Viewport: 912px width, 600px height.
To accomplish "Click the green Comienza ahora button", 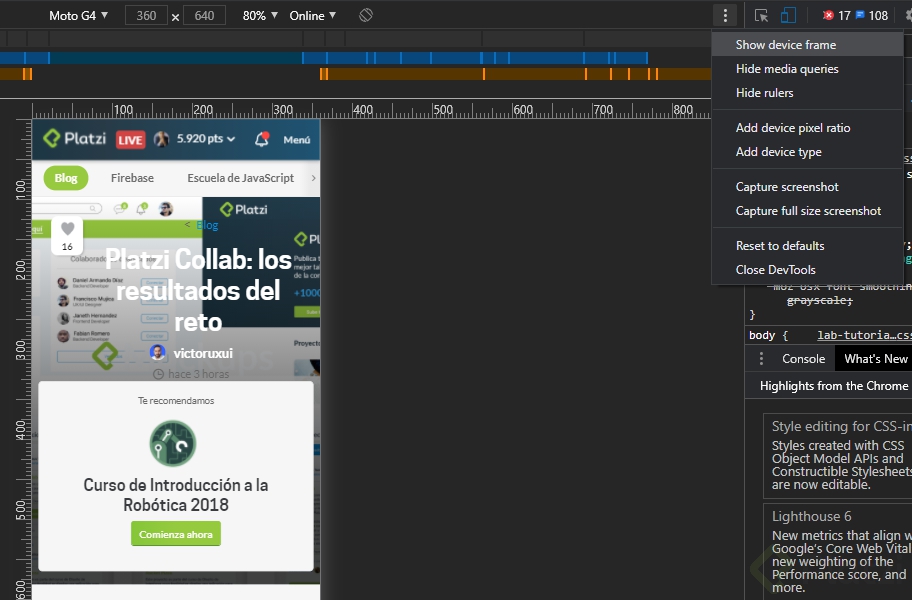I will [x=176, y=534].
